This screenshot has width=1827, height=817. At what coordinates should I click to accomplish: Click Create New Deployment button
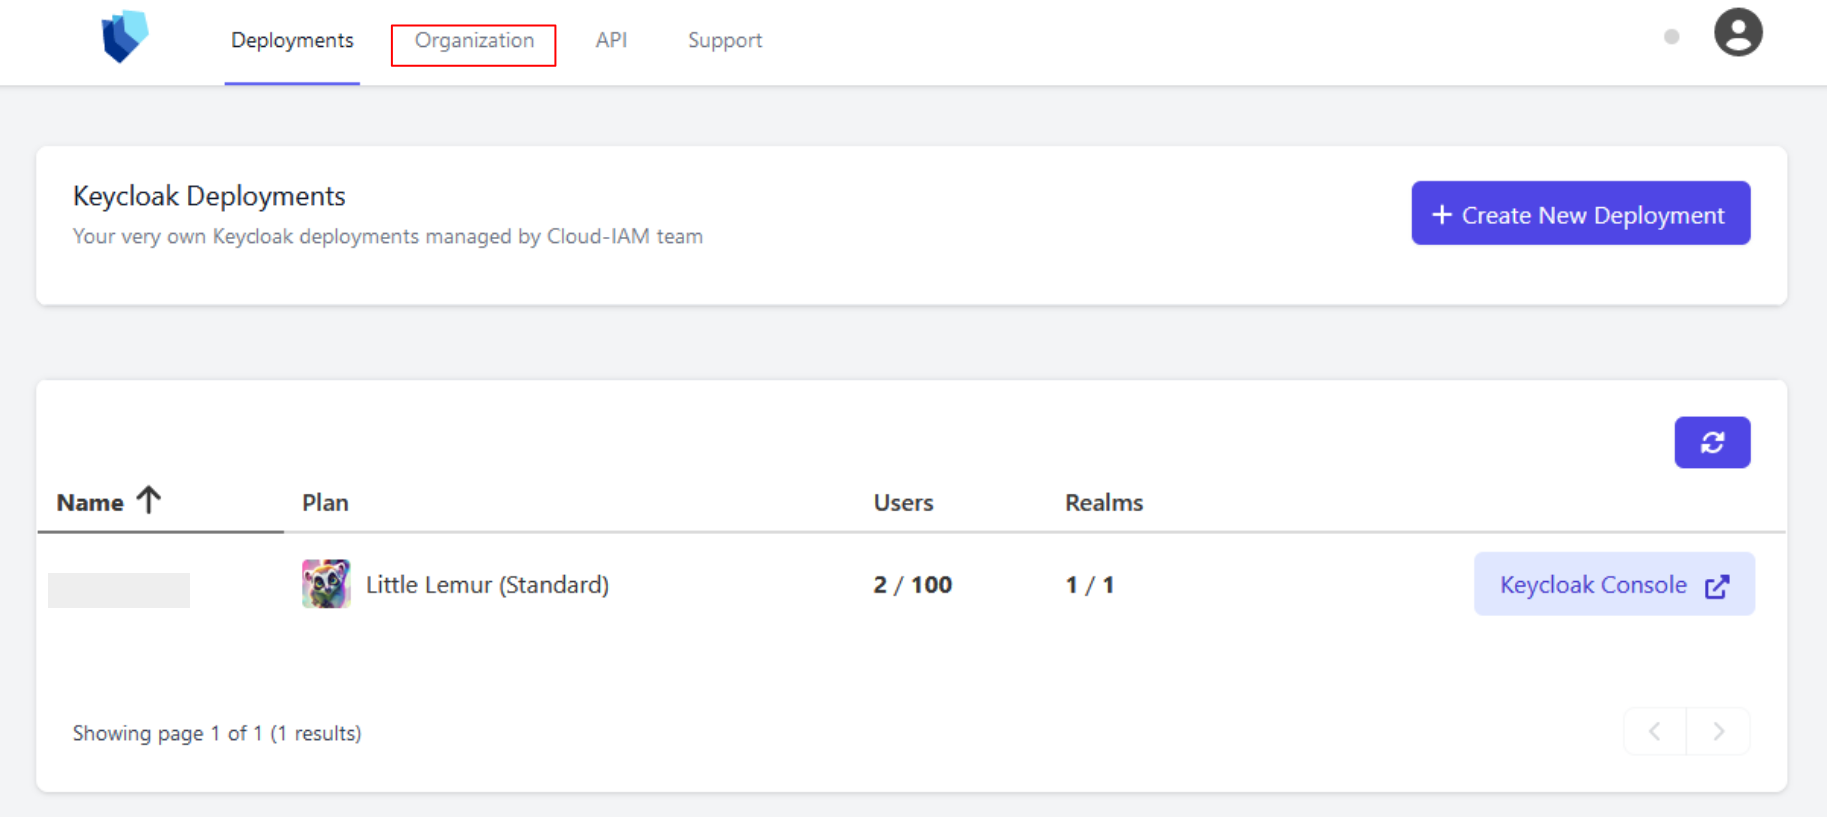(1580, 213)
